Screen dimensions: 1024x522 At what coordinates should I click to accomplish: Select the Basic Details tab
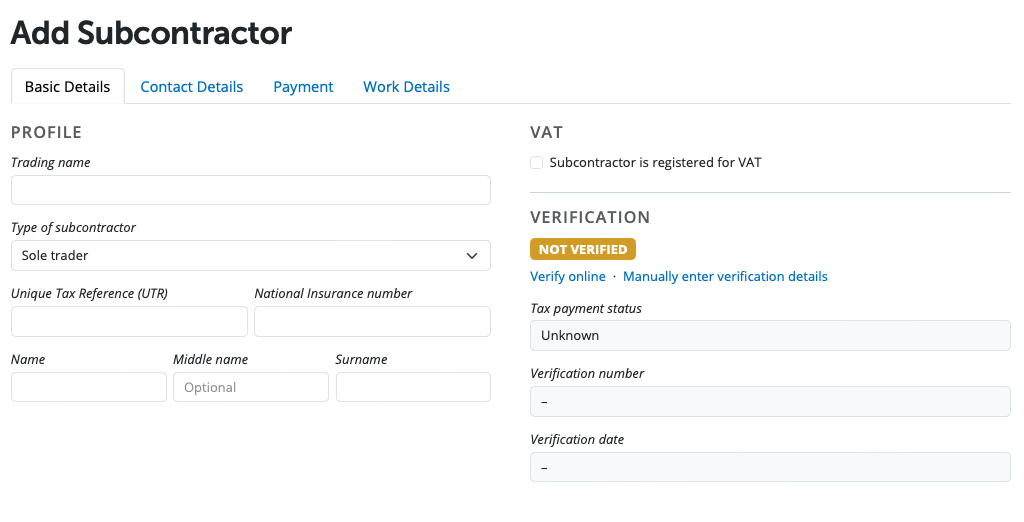pyautogui.click(x=67, y=87)
